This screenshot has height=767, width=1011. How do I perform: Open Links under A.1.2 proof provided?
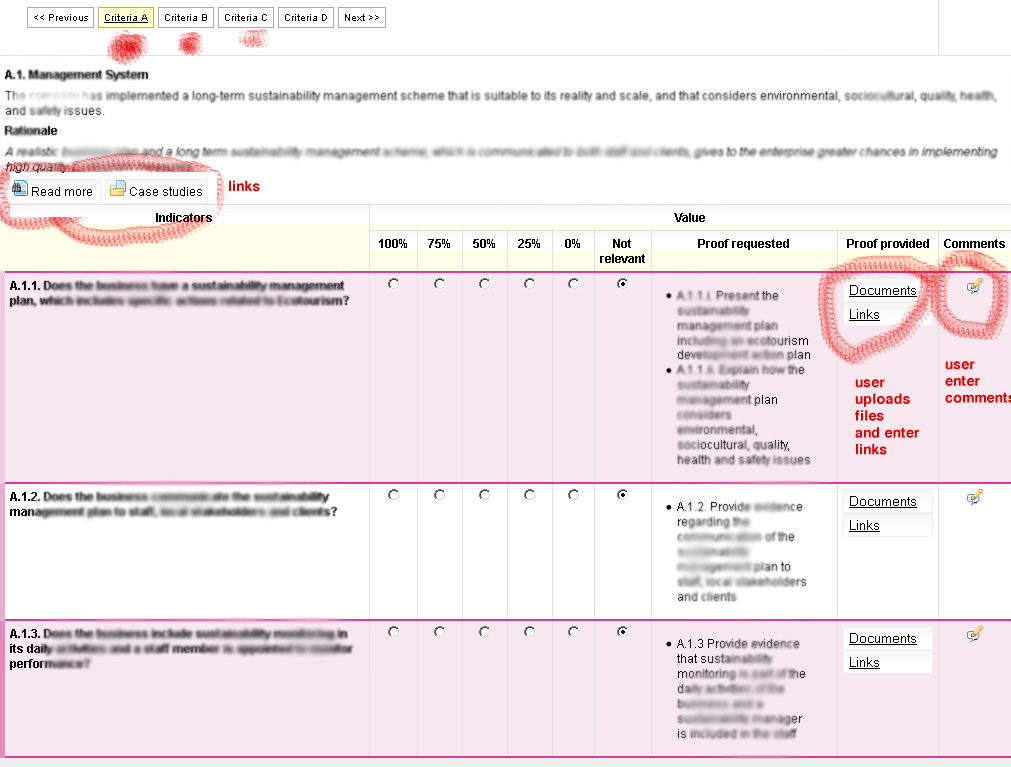(864, 526)
